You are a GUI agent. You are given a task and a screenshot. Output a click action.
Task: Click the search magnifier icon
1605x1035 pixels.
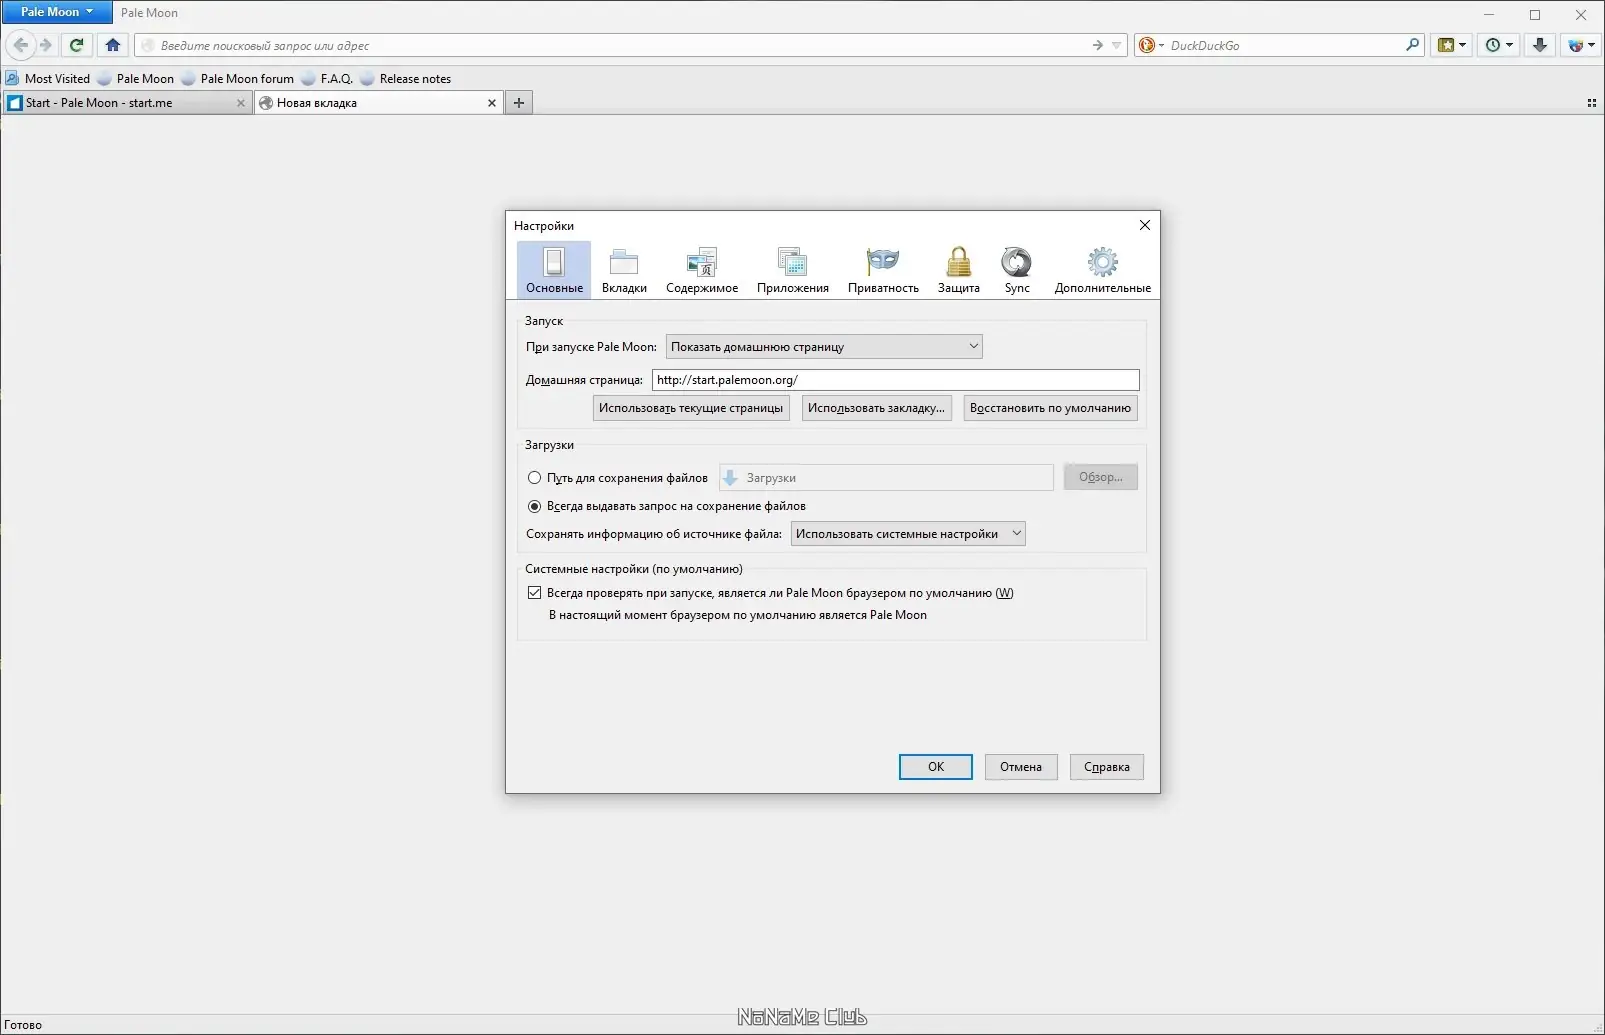1412,45
